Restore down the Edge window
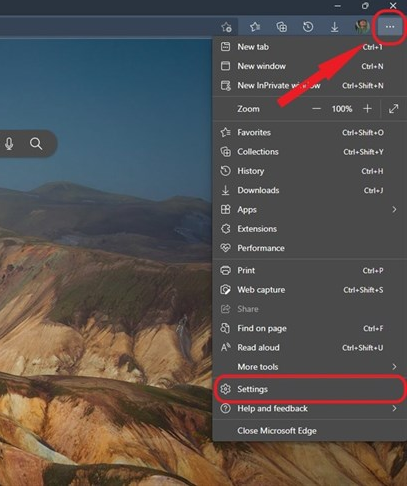 (x=366, y=6)
